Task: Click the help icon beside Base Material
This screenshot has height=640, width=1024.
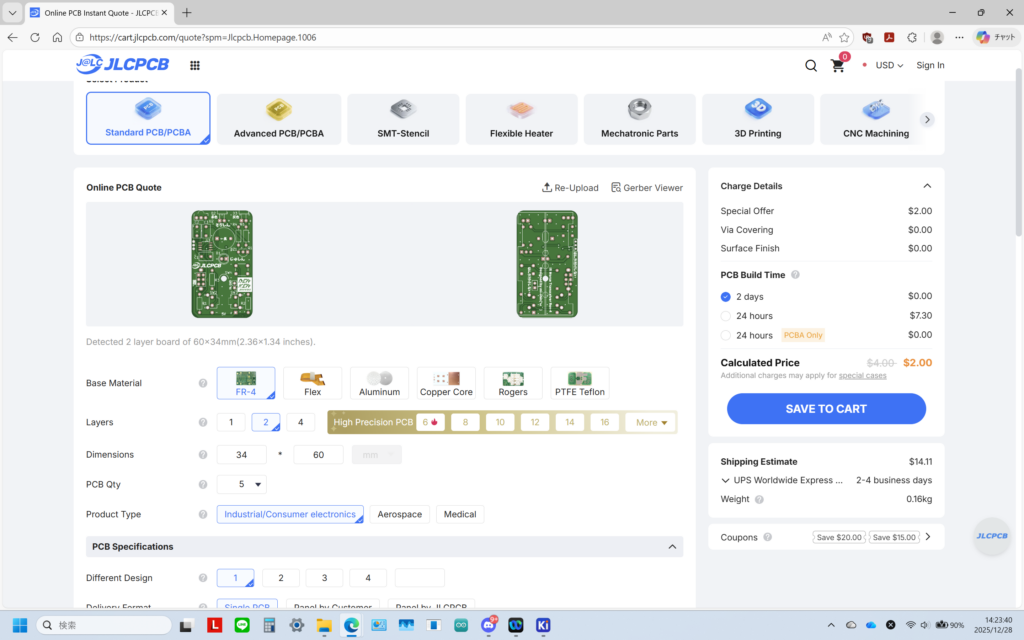Action: click(203, 383)
